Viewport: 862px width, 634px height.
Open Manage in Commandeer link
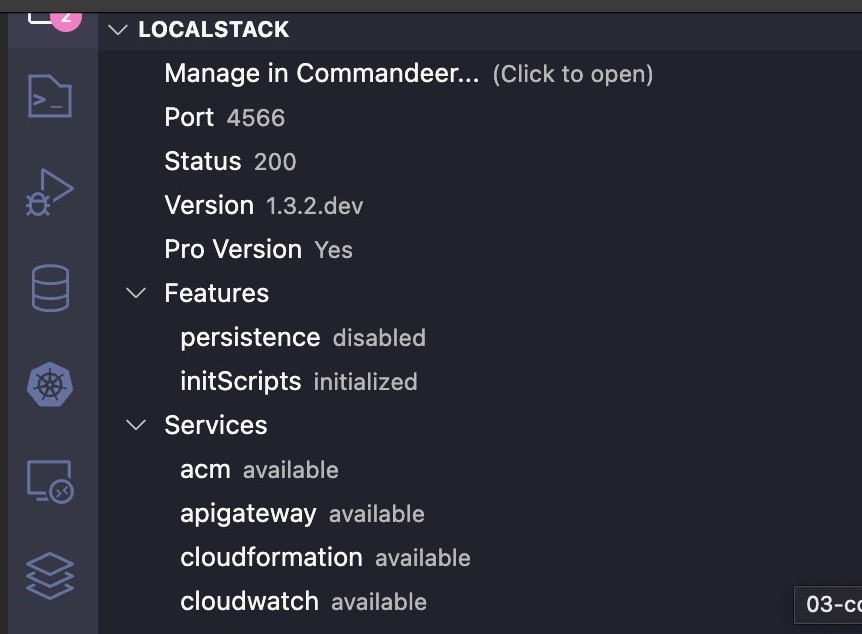[x=322, y=74]
